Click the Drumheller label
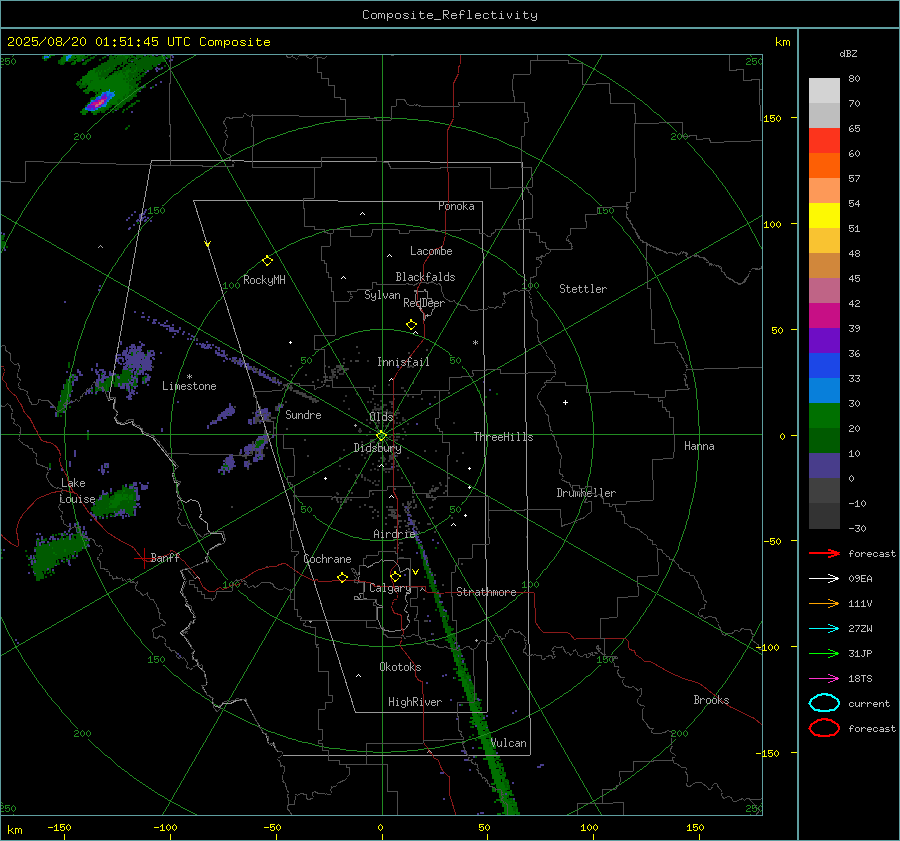 coord(586,493)
